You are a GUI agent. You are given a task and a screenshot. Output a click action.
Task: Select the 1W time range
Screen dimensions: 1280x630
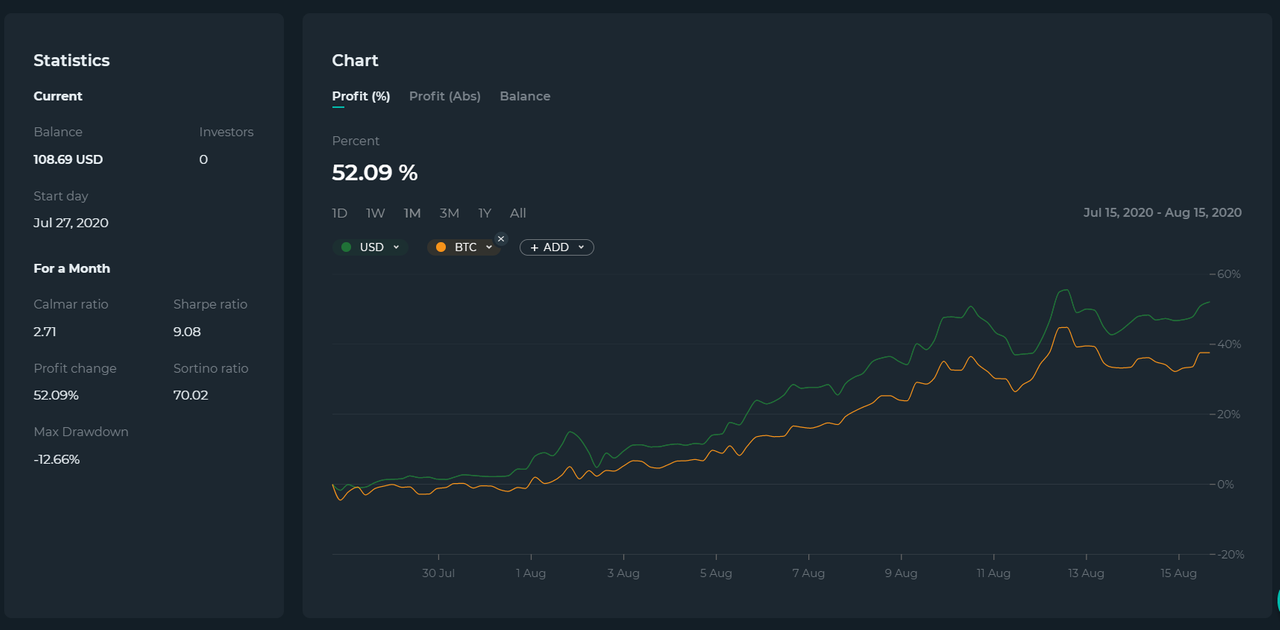[x=375, y=213]
